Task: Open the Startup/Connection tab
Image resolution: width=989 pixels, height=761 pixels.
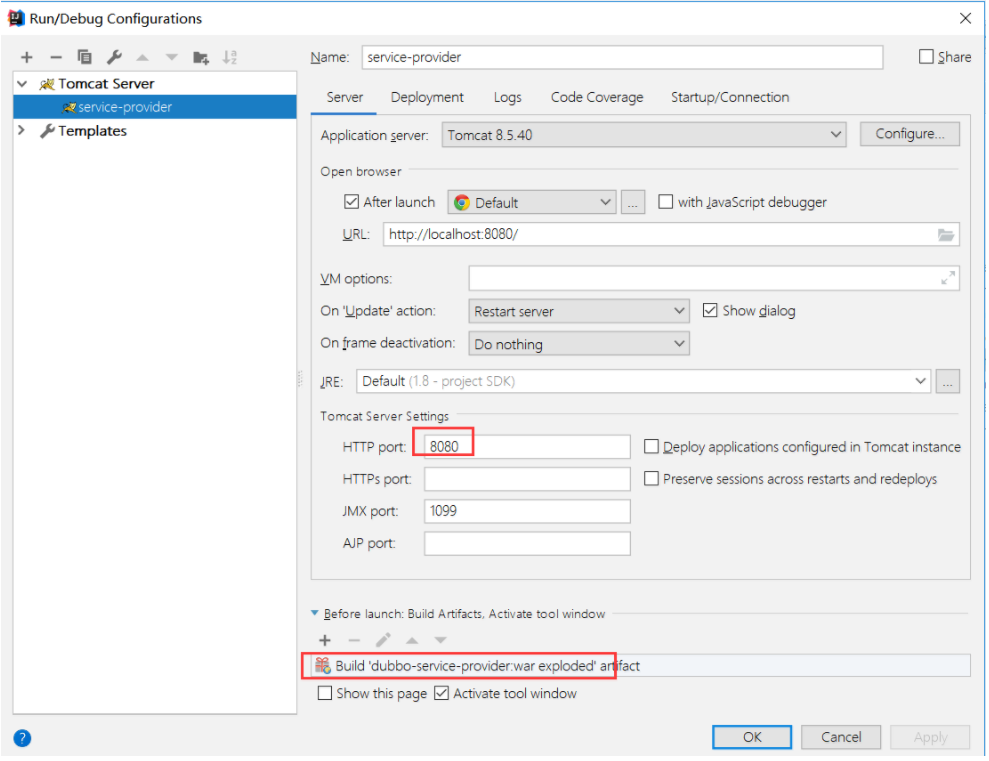Action: [x=730, y=97]
